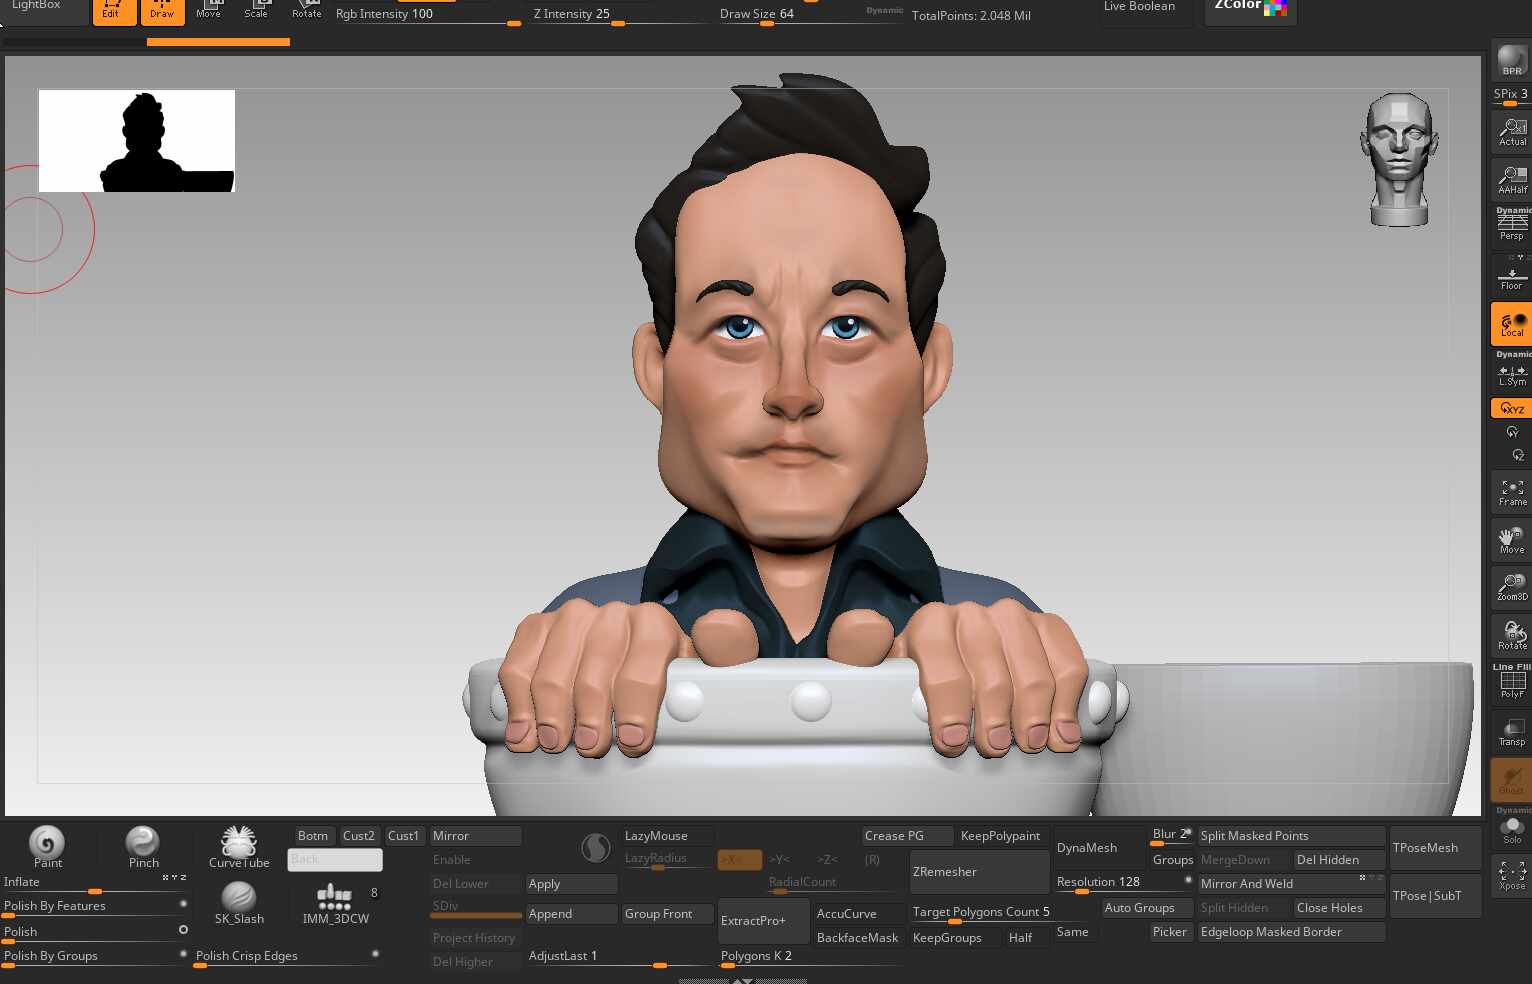The image size is (1532, 984).
Task: Toggle Solo mode
Action: pos(1511,828)
